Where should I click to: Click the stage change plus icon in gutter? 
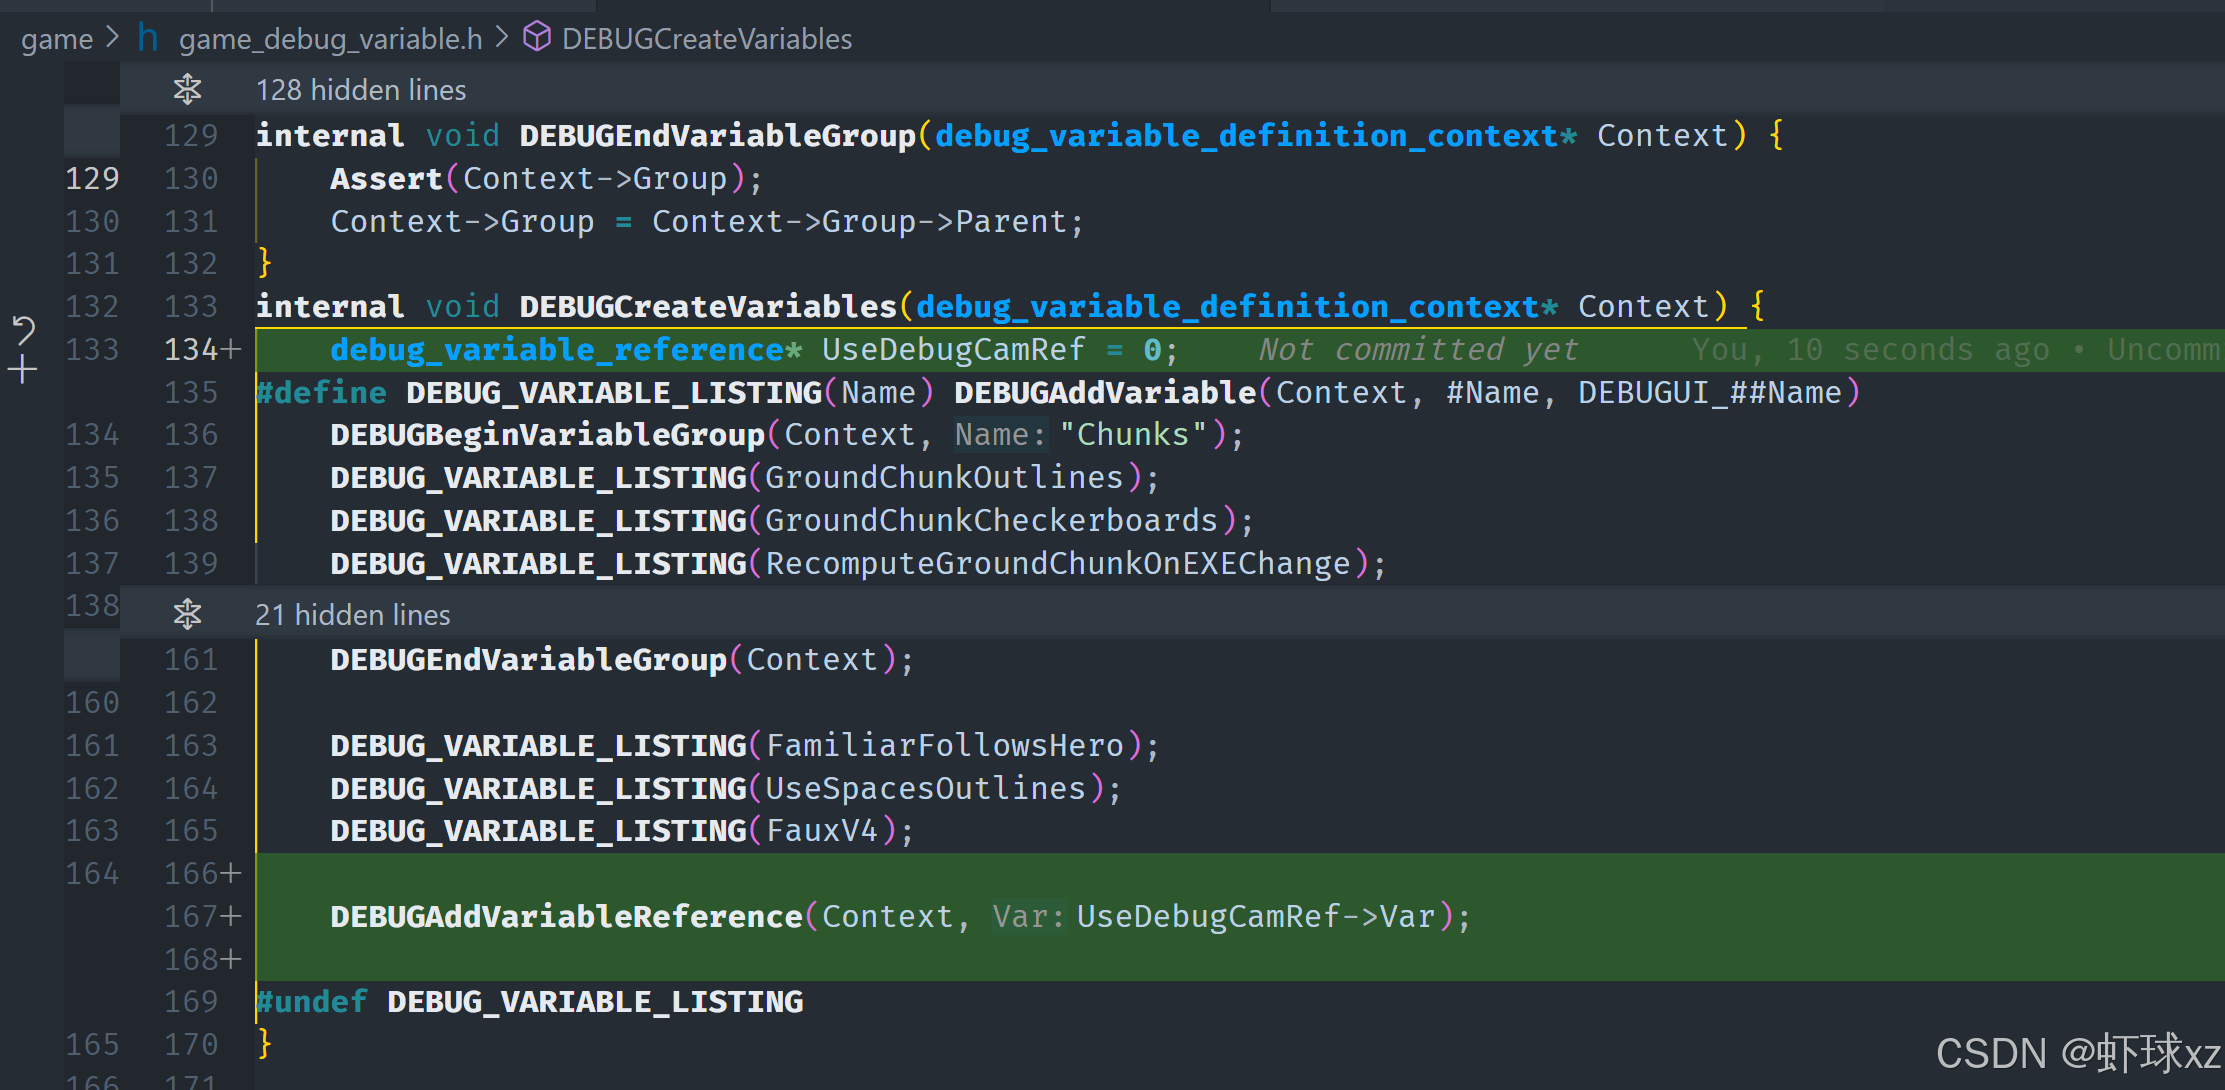click(x=23, y=371)
